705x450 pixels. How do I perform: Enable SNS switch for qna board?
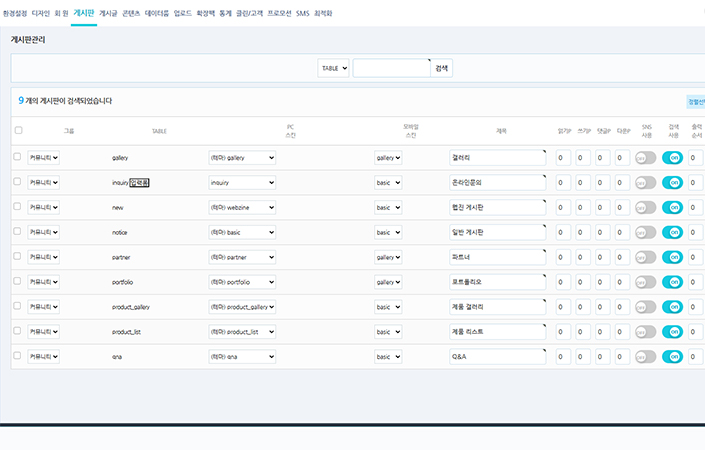645,356
